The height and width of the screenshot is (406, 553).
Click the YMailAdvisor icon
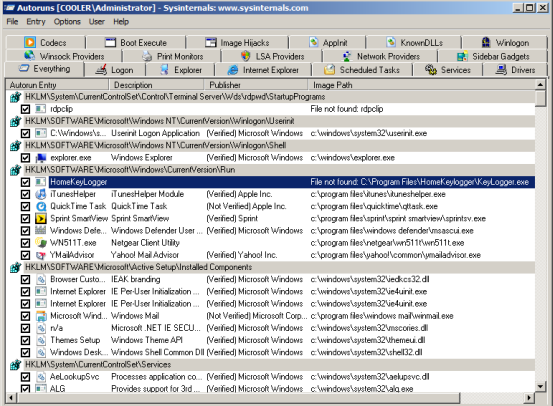point(41,255)
